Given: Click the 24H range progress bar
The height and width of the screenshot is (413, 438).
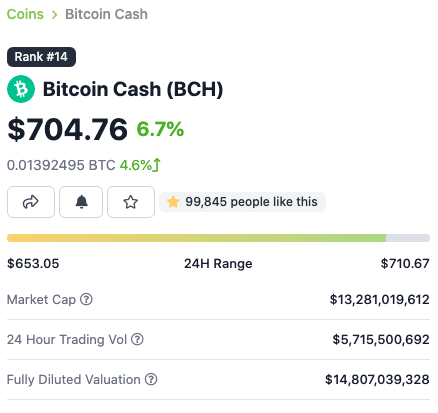Looking at the screenshot, I should tap(218, 238).
